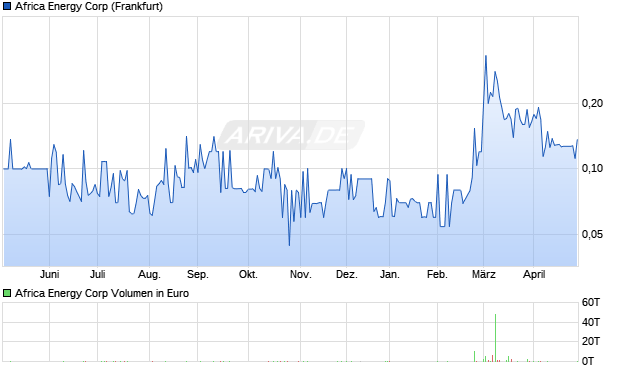
Task: Click the 'Aug.' month label
Action: tap(149, 274)
